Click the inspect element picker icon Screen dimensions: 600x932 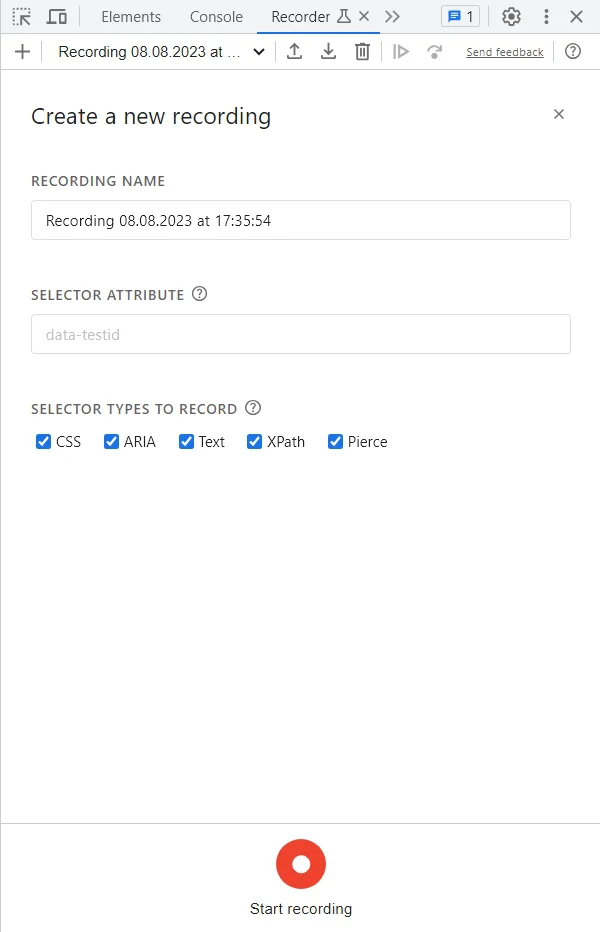21,16
